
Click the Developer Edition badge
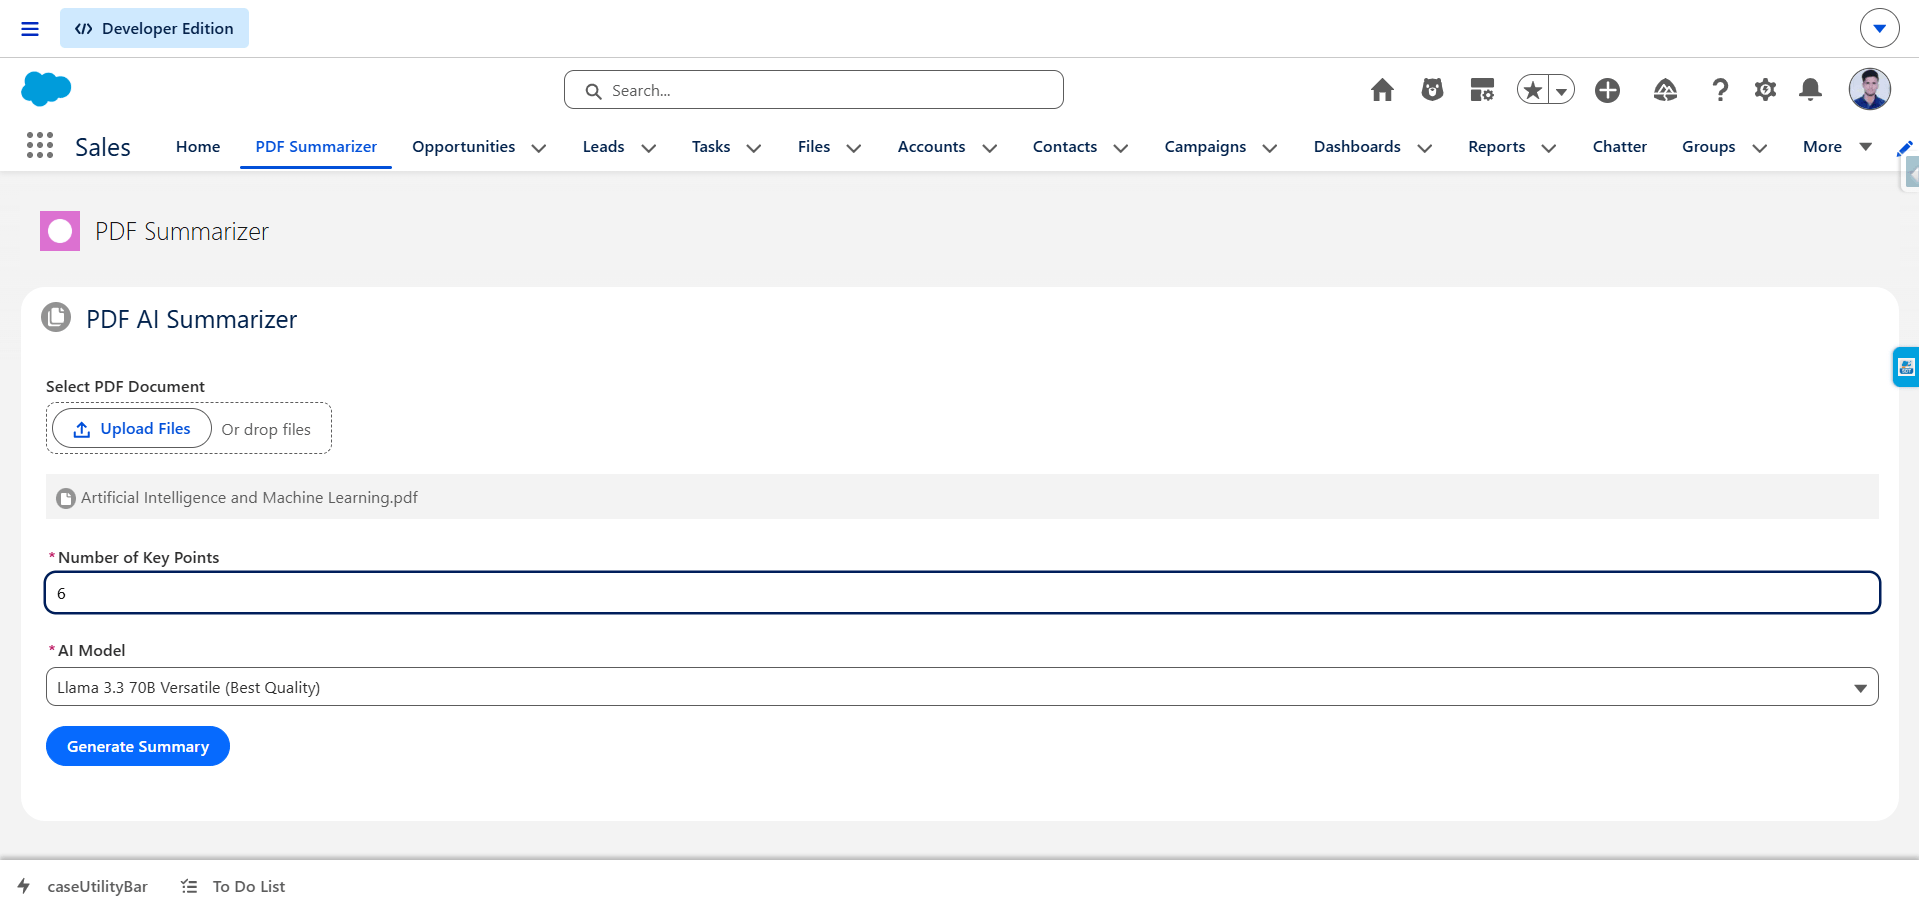pos(154,28)
